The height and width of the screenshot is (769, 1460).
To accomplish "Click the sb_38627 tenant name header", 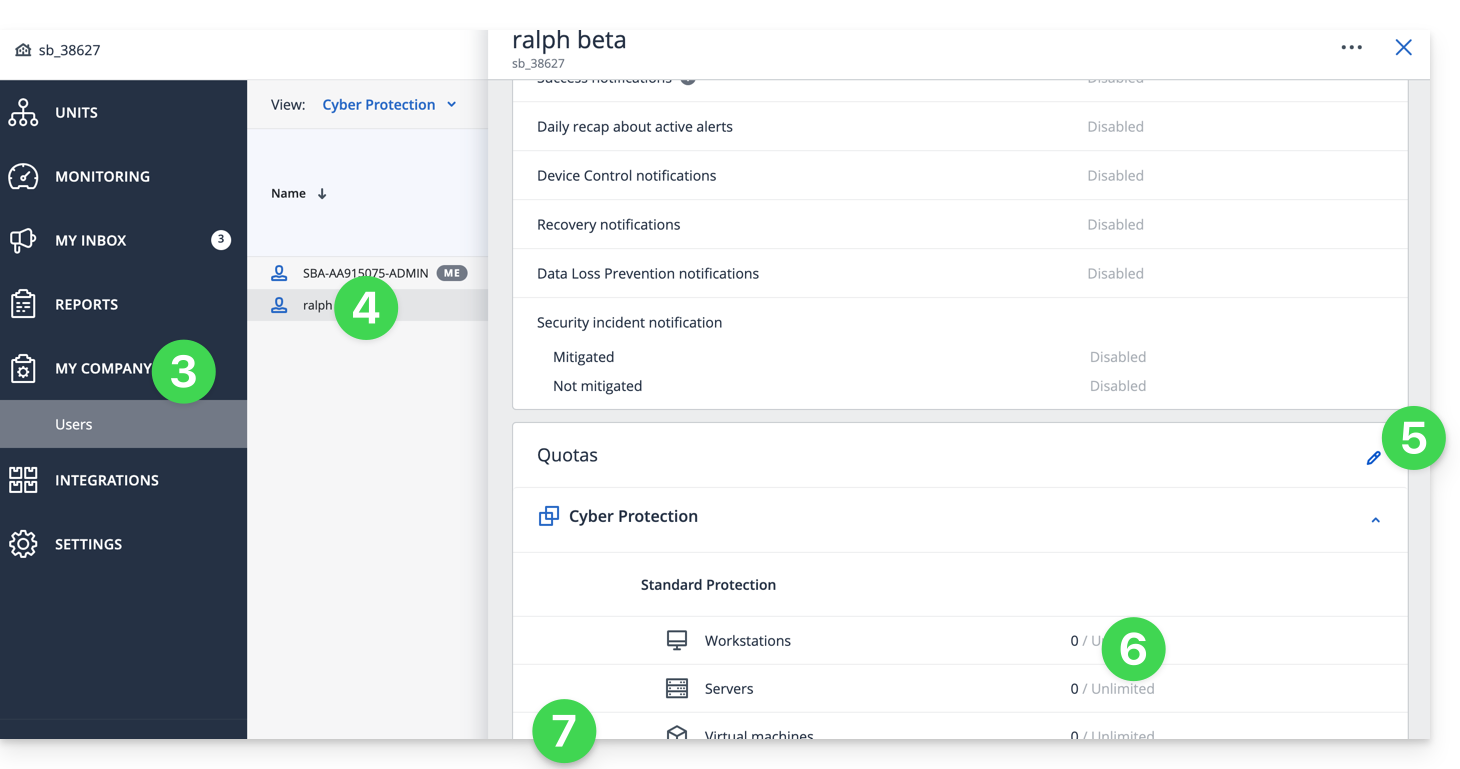I will 69,50.
